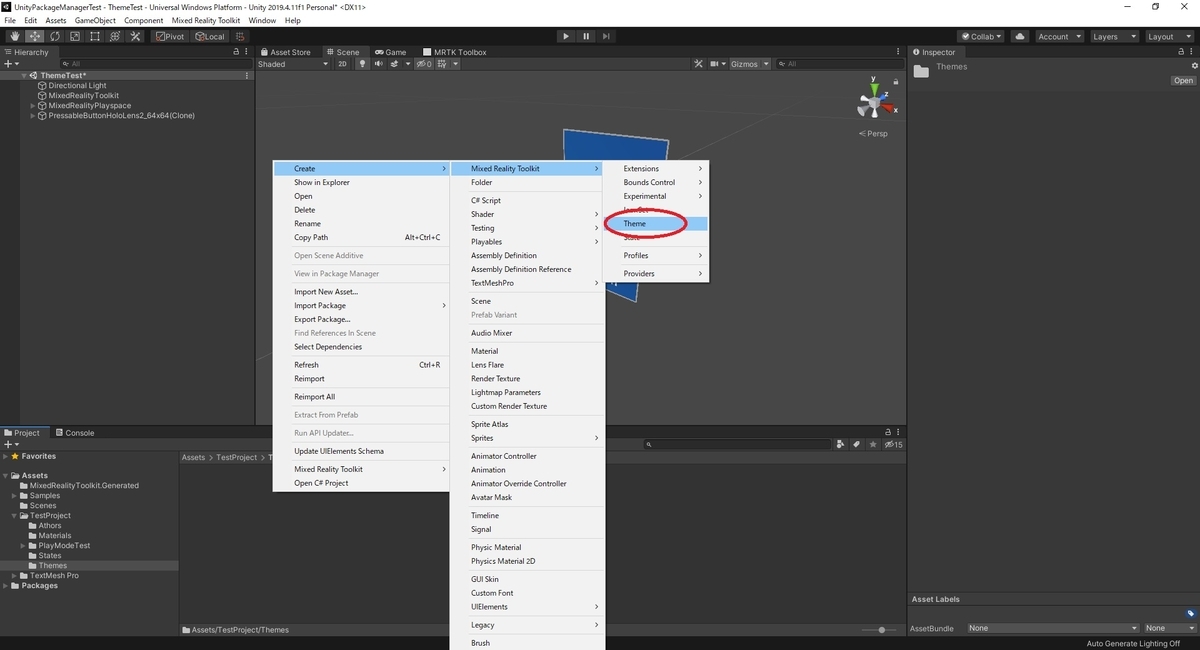Click the Play button
This screenshot has width=1200, height=650.
point(566,36)
